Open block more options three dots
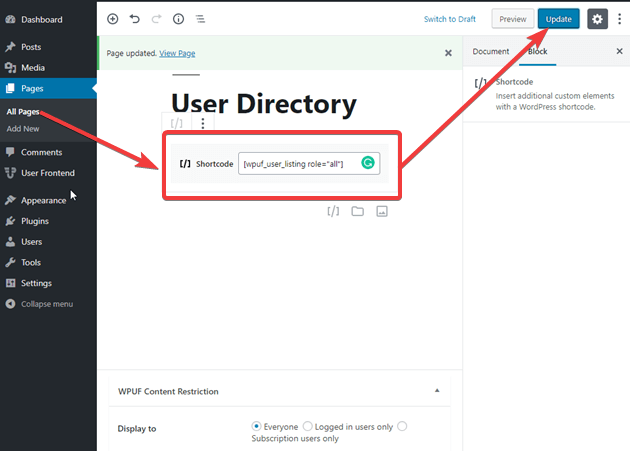Screen dimensions: 630x451 point(203,123)
